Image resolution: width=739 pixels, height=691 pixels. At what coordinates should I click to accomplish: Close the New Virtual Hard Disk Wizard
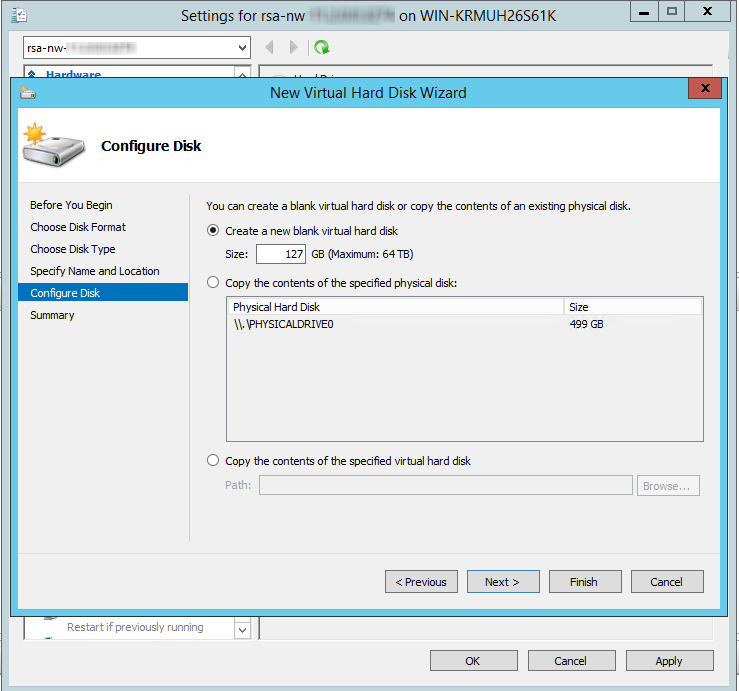click(x=705, y=90)
